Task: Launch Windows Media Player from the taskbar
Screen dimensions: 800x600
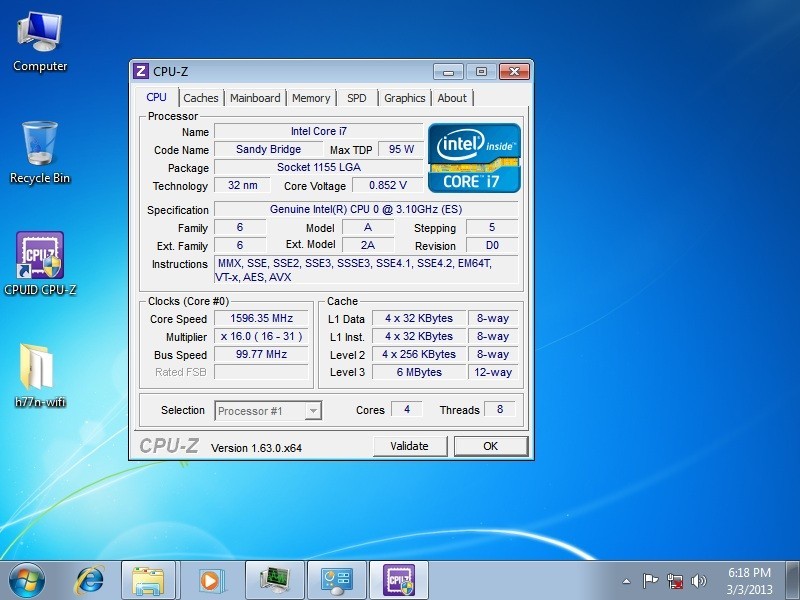Action: coord(210,579)
